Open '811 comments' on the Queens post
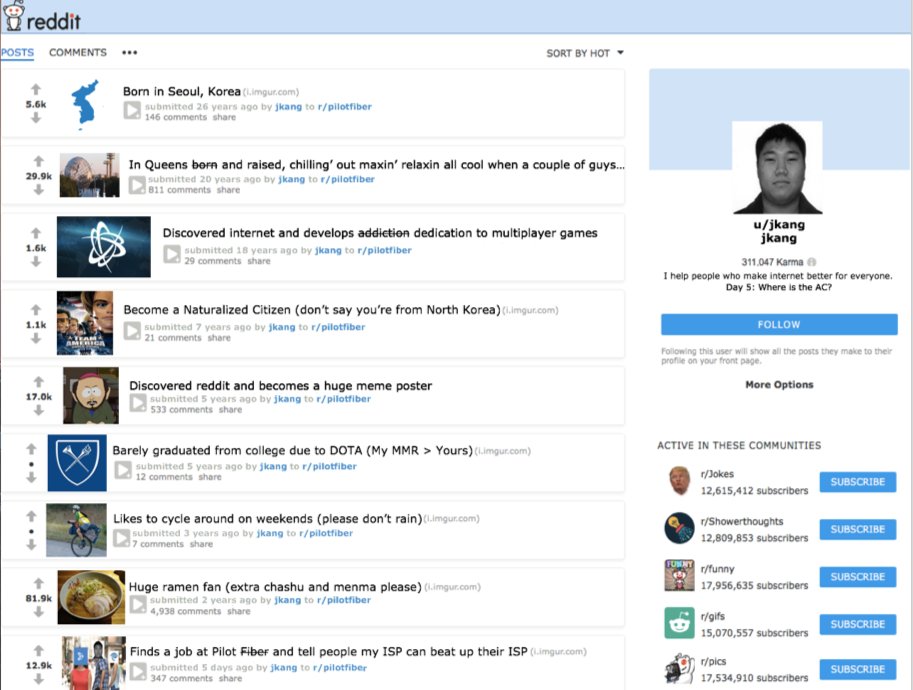 pyautogui.click(x=179, y=190)
